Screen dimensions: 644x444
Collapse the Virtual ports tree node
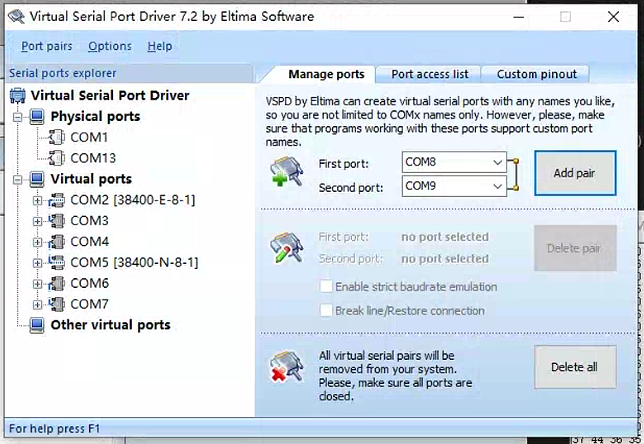(17, 179)
